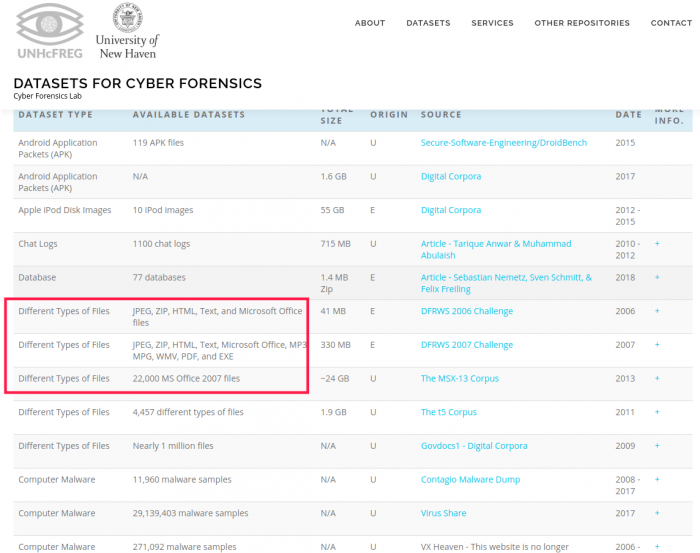Open The MSX-13 Corpus link

click(459, 378)
